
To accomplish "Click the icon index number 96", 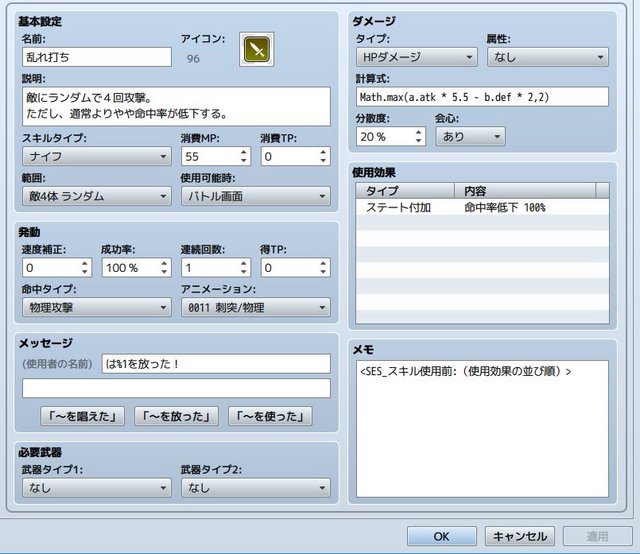I will [x=193, y=58].
